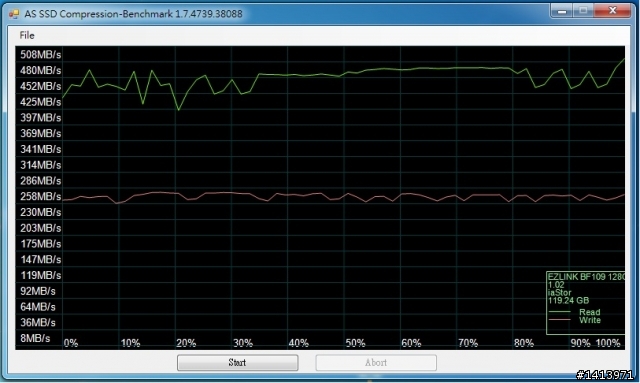This screenshot has height=383, width=640.
Task: Click the 1.02 firmware version text
Action: [x=556, y=285]
